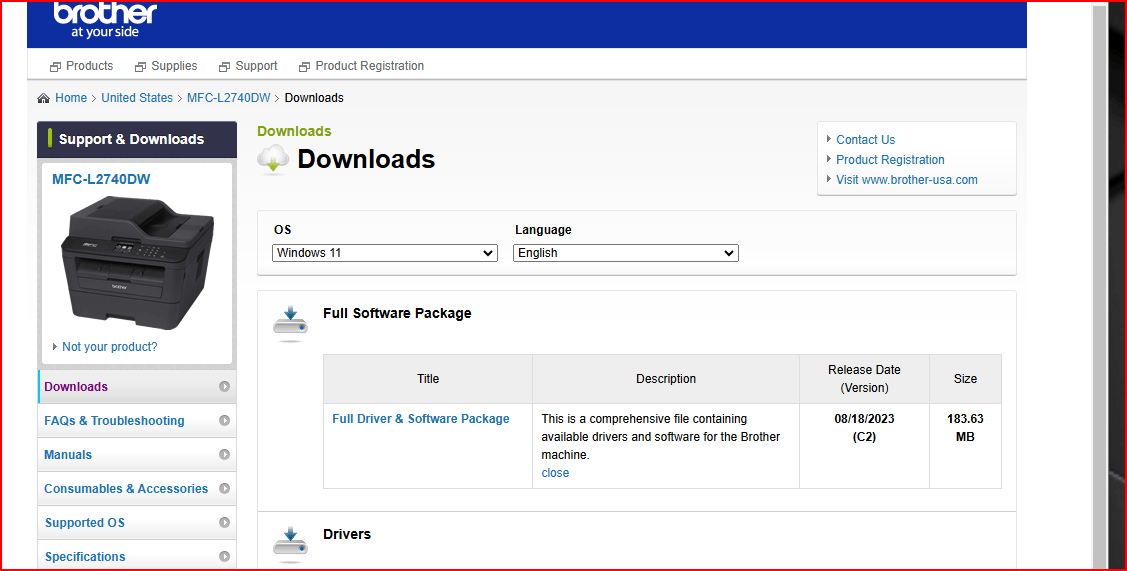Screen dimensions: 1127x571
Task: Click the vertical scrollbar on right edge
Action: [1099, 288]
